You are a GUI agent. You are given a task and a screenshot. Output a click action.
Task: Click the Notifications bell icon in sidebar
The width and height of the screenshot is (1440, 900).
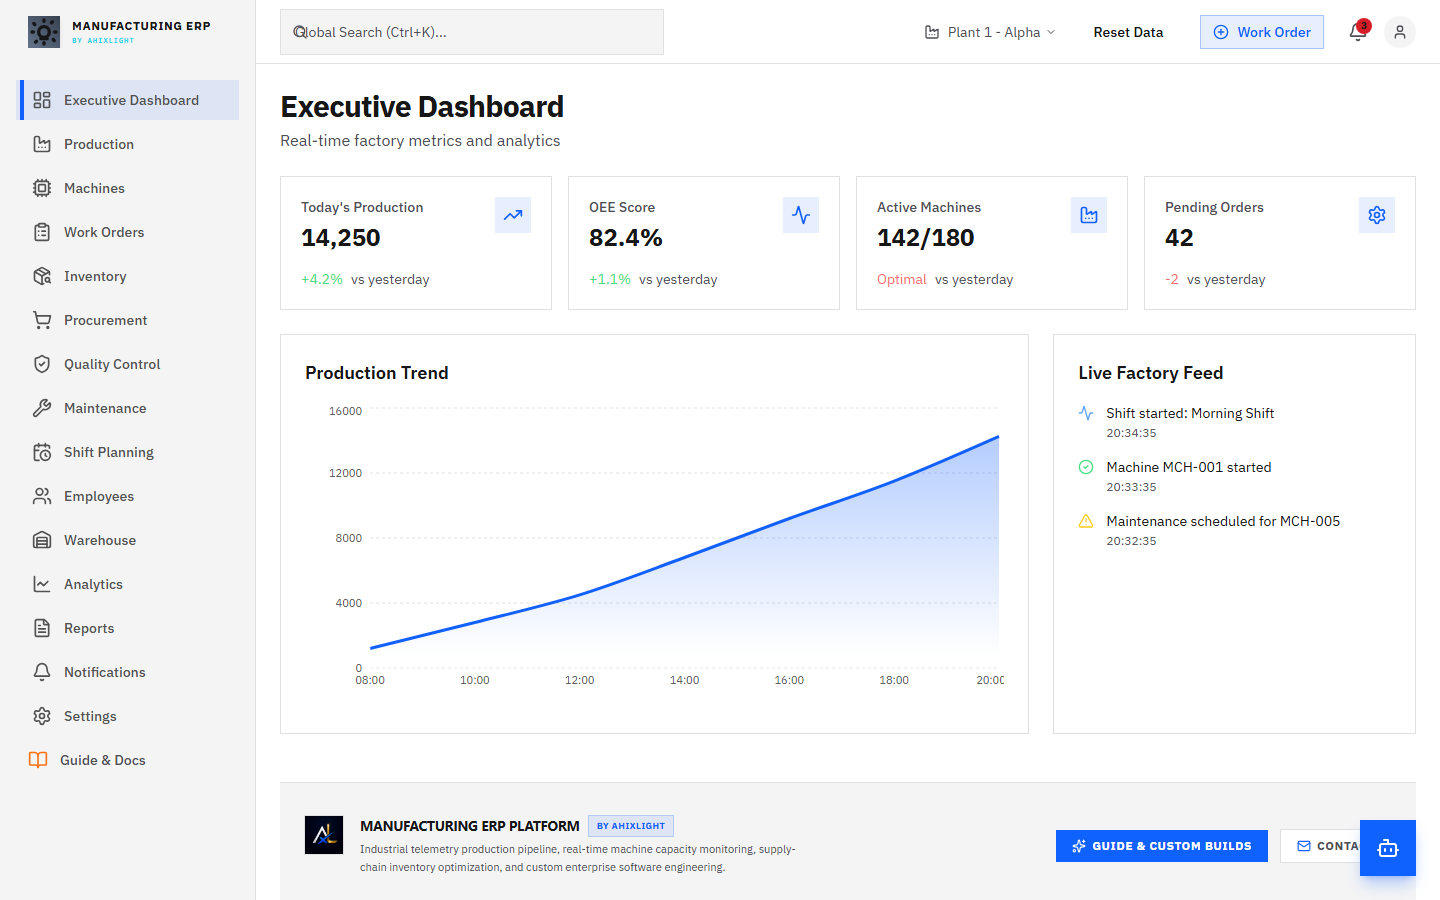(42, 672)
